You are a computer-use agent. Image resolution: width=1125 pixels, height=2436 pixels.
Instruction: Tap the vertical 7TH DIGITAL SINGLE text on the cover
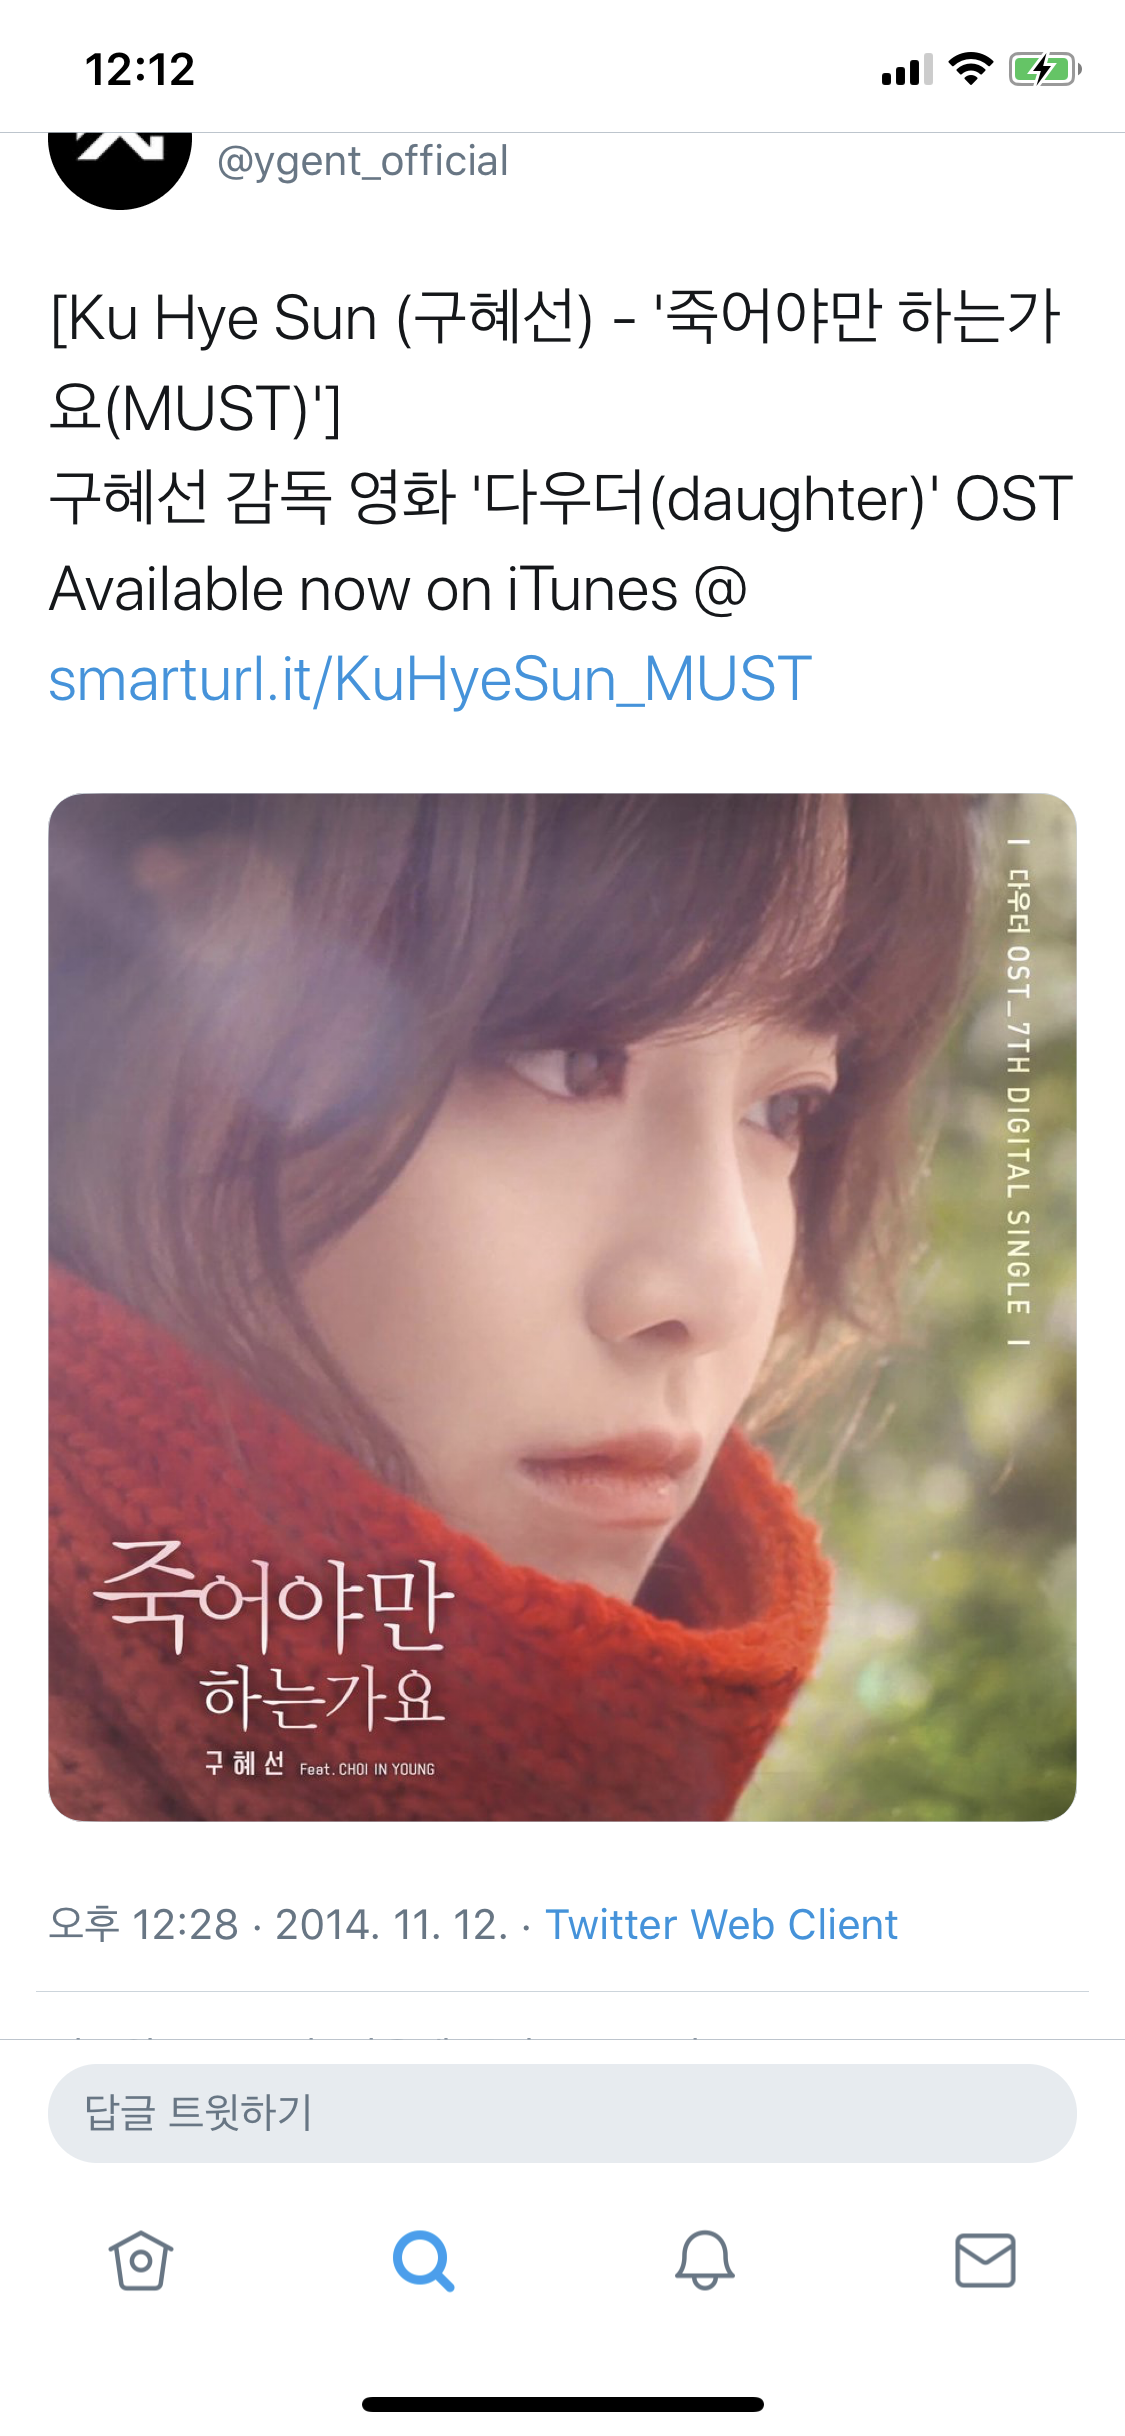click(x=1018, y=1092)
